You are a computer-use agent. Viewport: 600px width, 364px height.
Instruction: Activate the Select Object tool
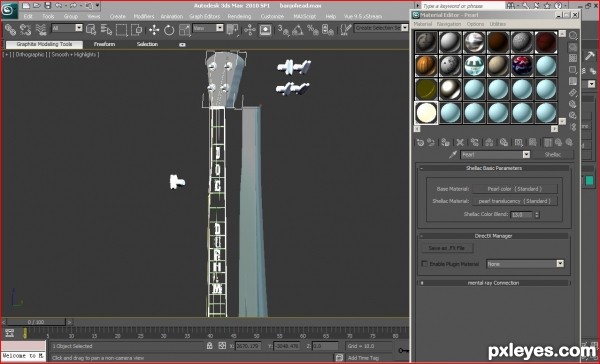[x=91, y=29]
